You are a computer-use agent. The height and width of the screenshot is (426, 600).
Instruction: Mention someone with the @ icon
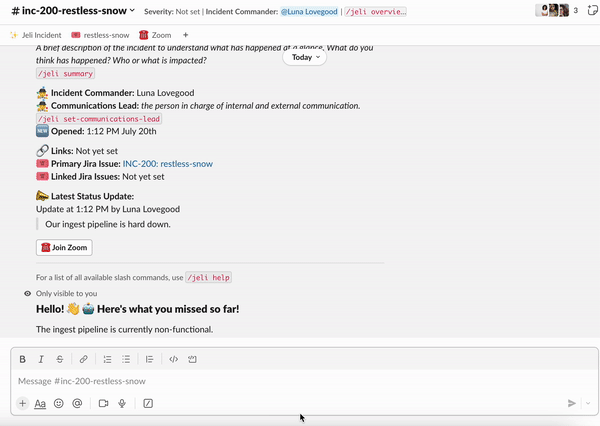tap(77, 403)
